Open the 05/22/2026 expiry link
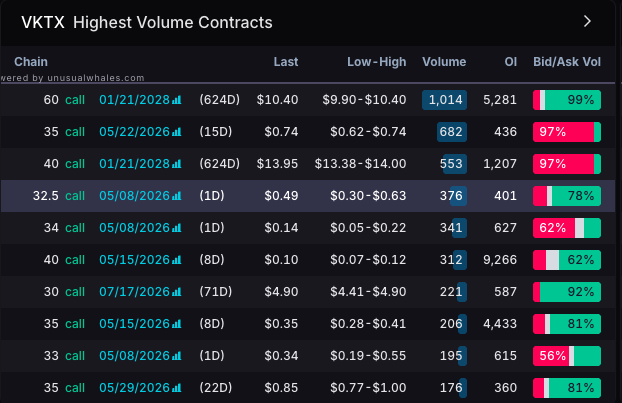 (134, 132)
